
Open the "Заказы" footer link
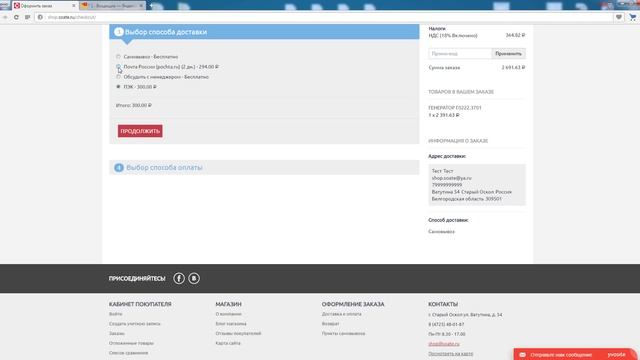click(x=117, y=333)
